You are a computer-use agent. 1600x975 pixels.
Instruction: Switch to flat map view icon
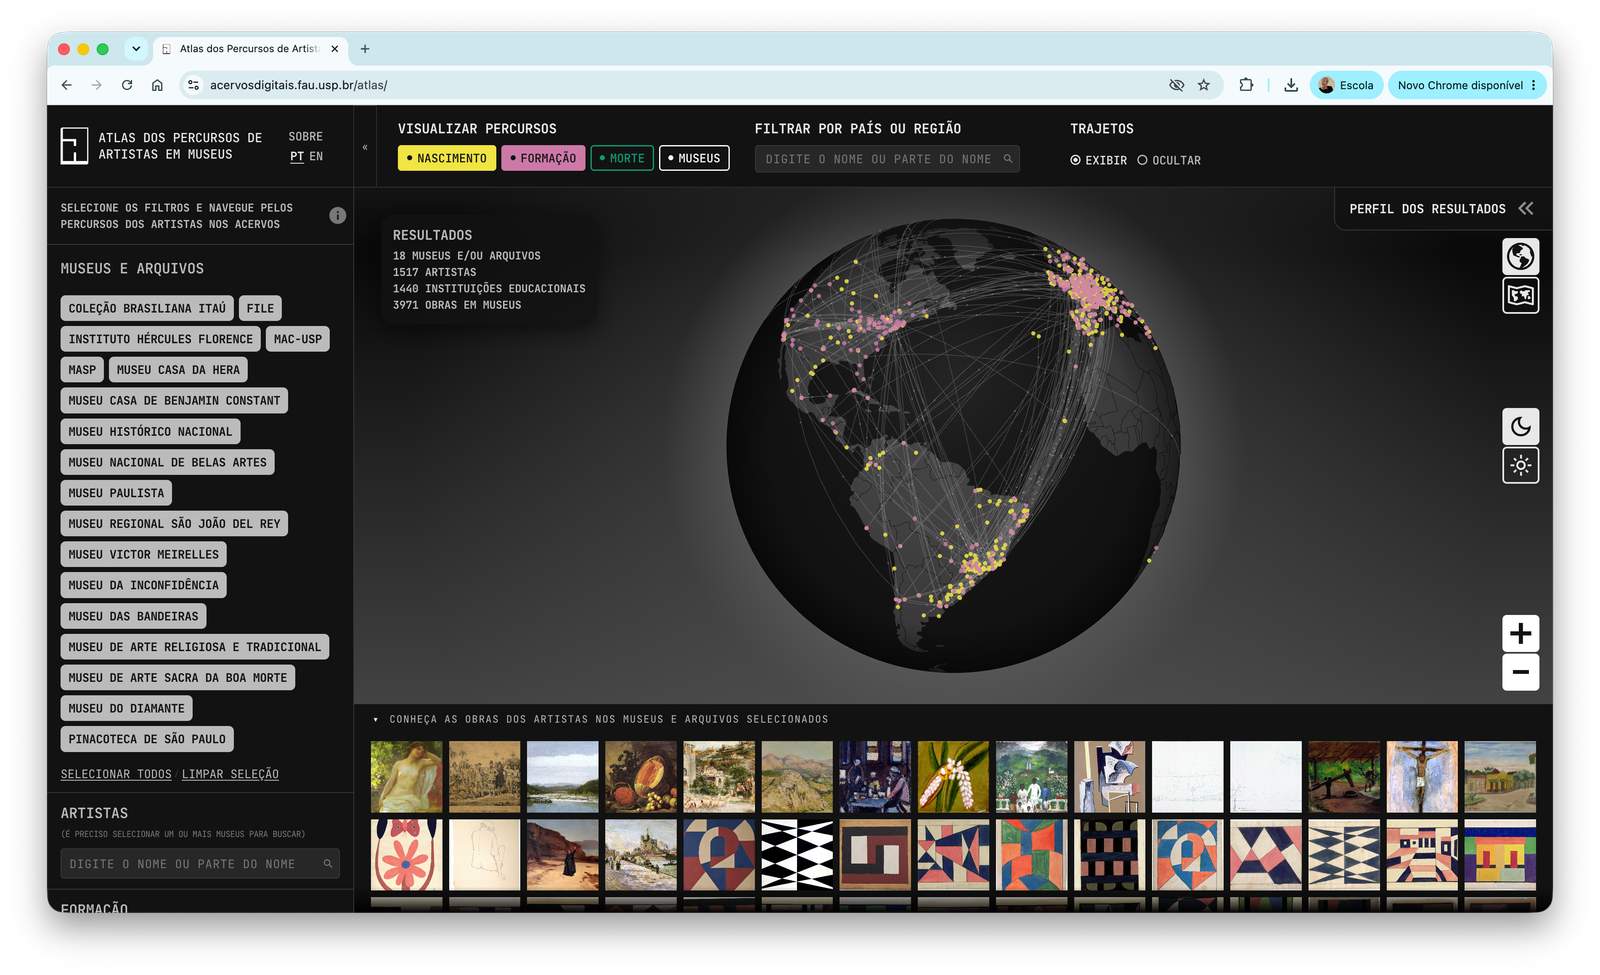pyautogui.click(x=1520, y=296)
